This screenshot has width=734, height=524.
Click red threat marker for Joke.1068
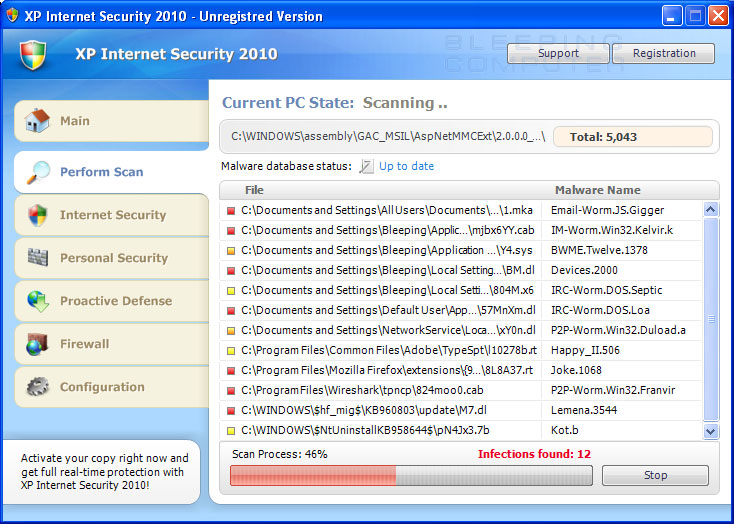tap(231, 371)
